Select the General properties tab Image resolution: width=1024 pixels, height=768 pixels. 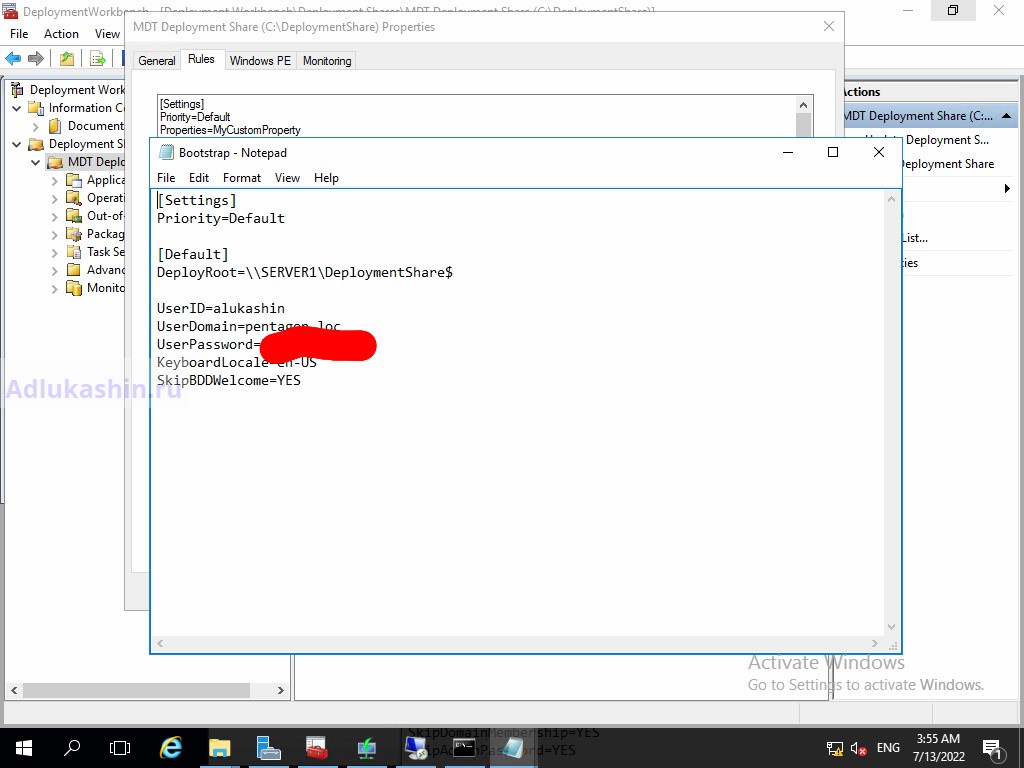156,61
